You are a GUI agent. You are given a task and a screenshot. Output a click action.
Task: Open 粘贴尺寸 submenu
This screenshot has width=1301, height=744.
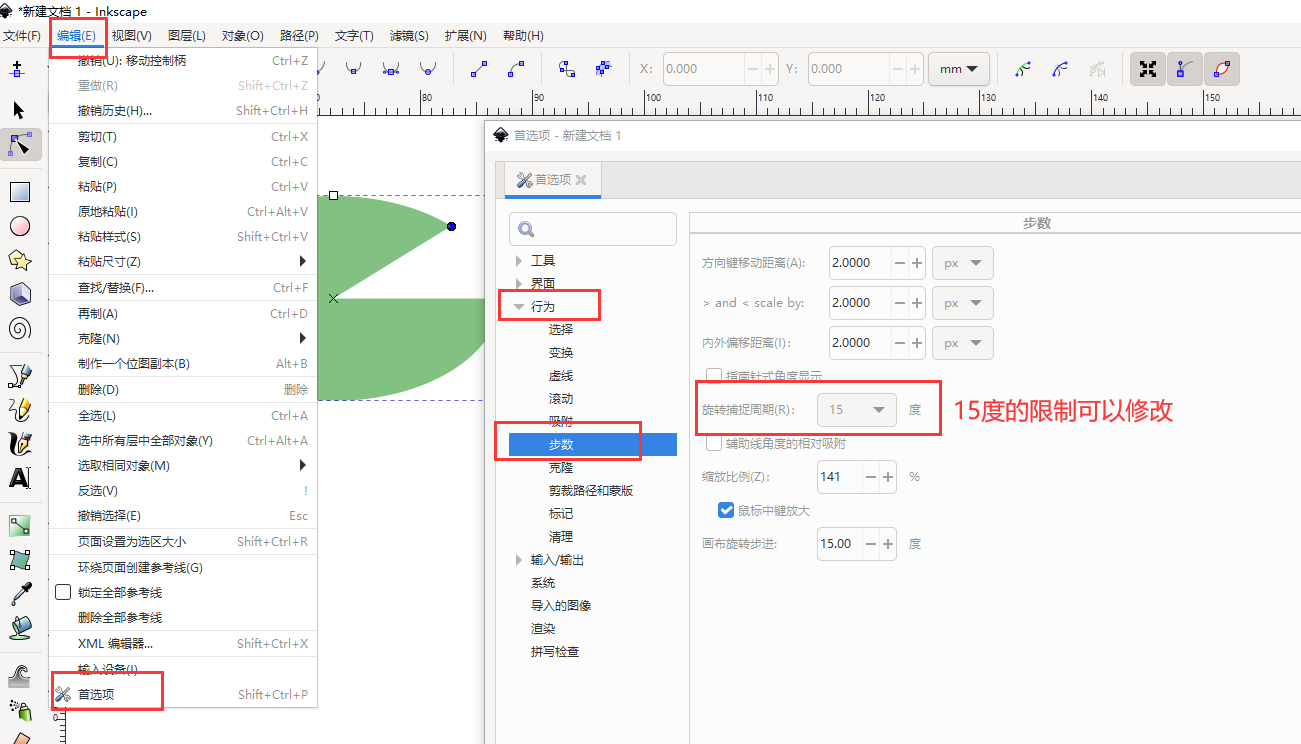pyautogui.click(x=182, y=262)
